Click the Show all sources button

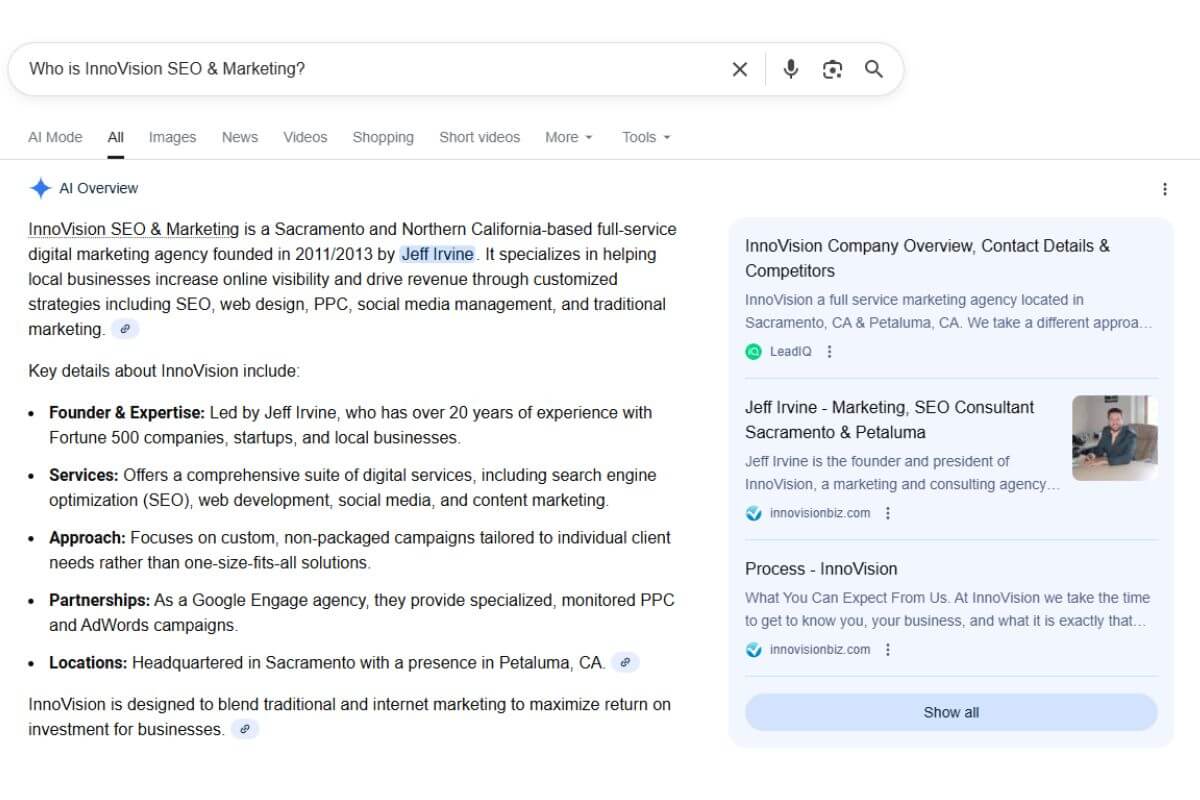point(951,712)
